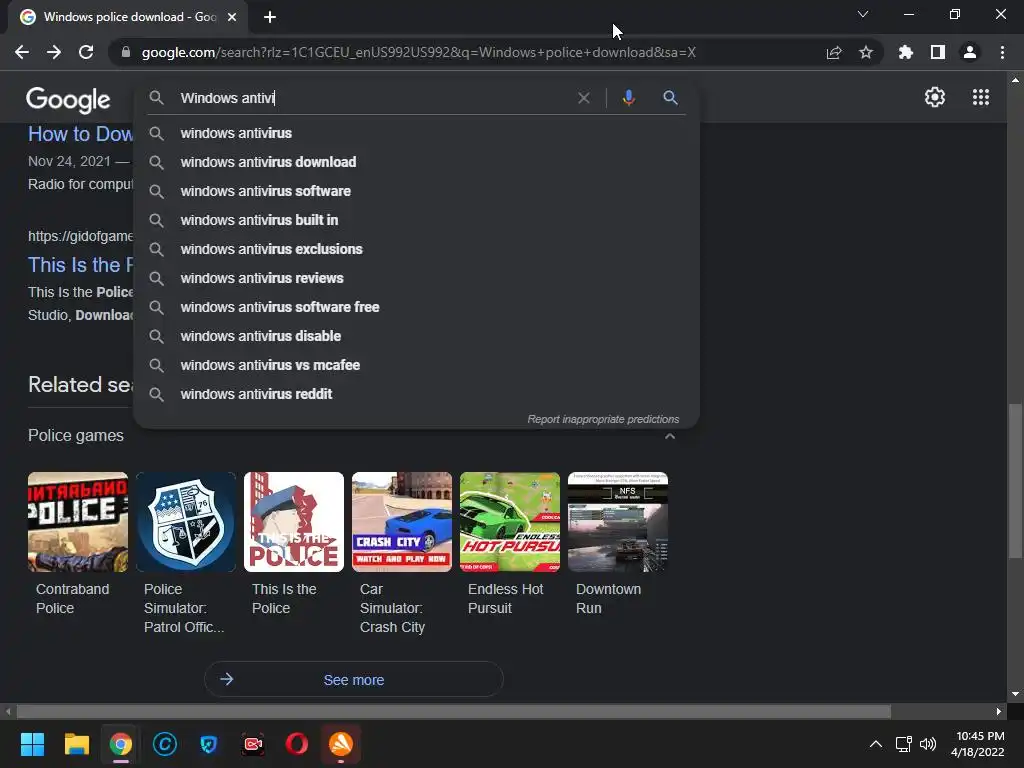
Task: Bookmark this page with the star icon
Action: [x=866, y=53]
